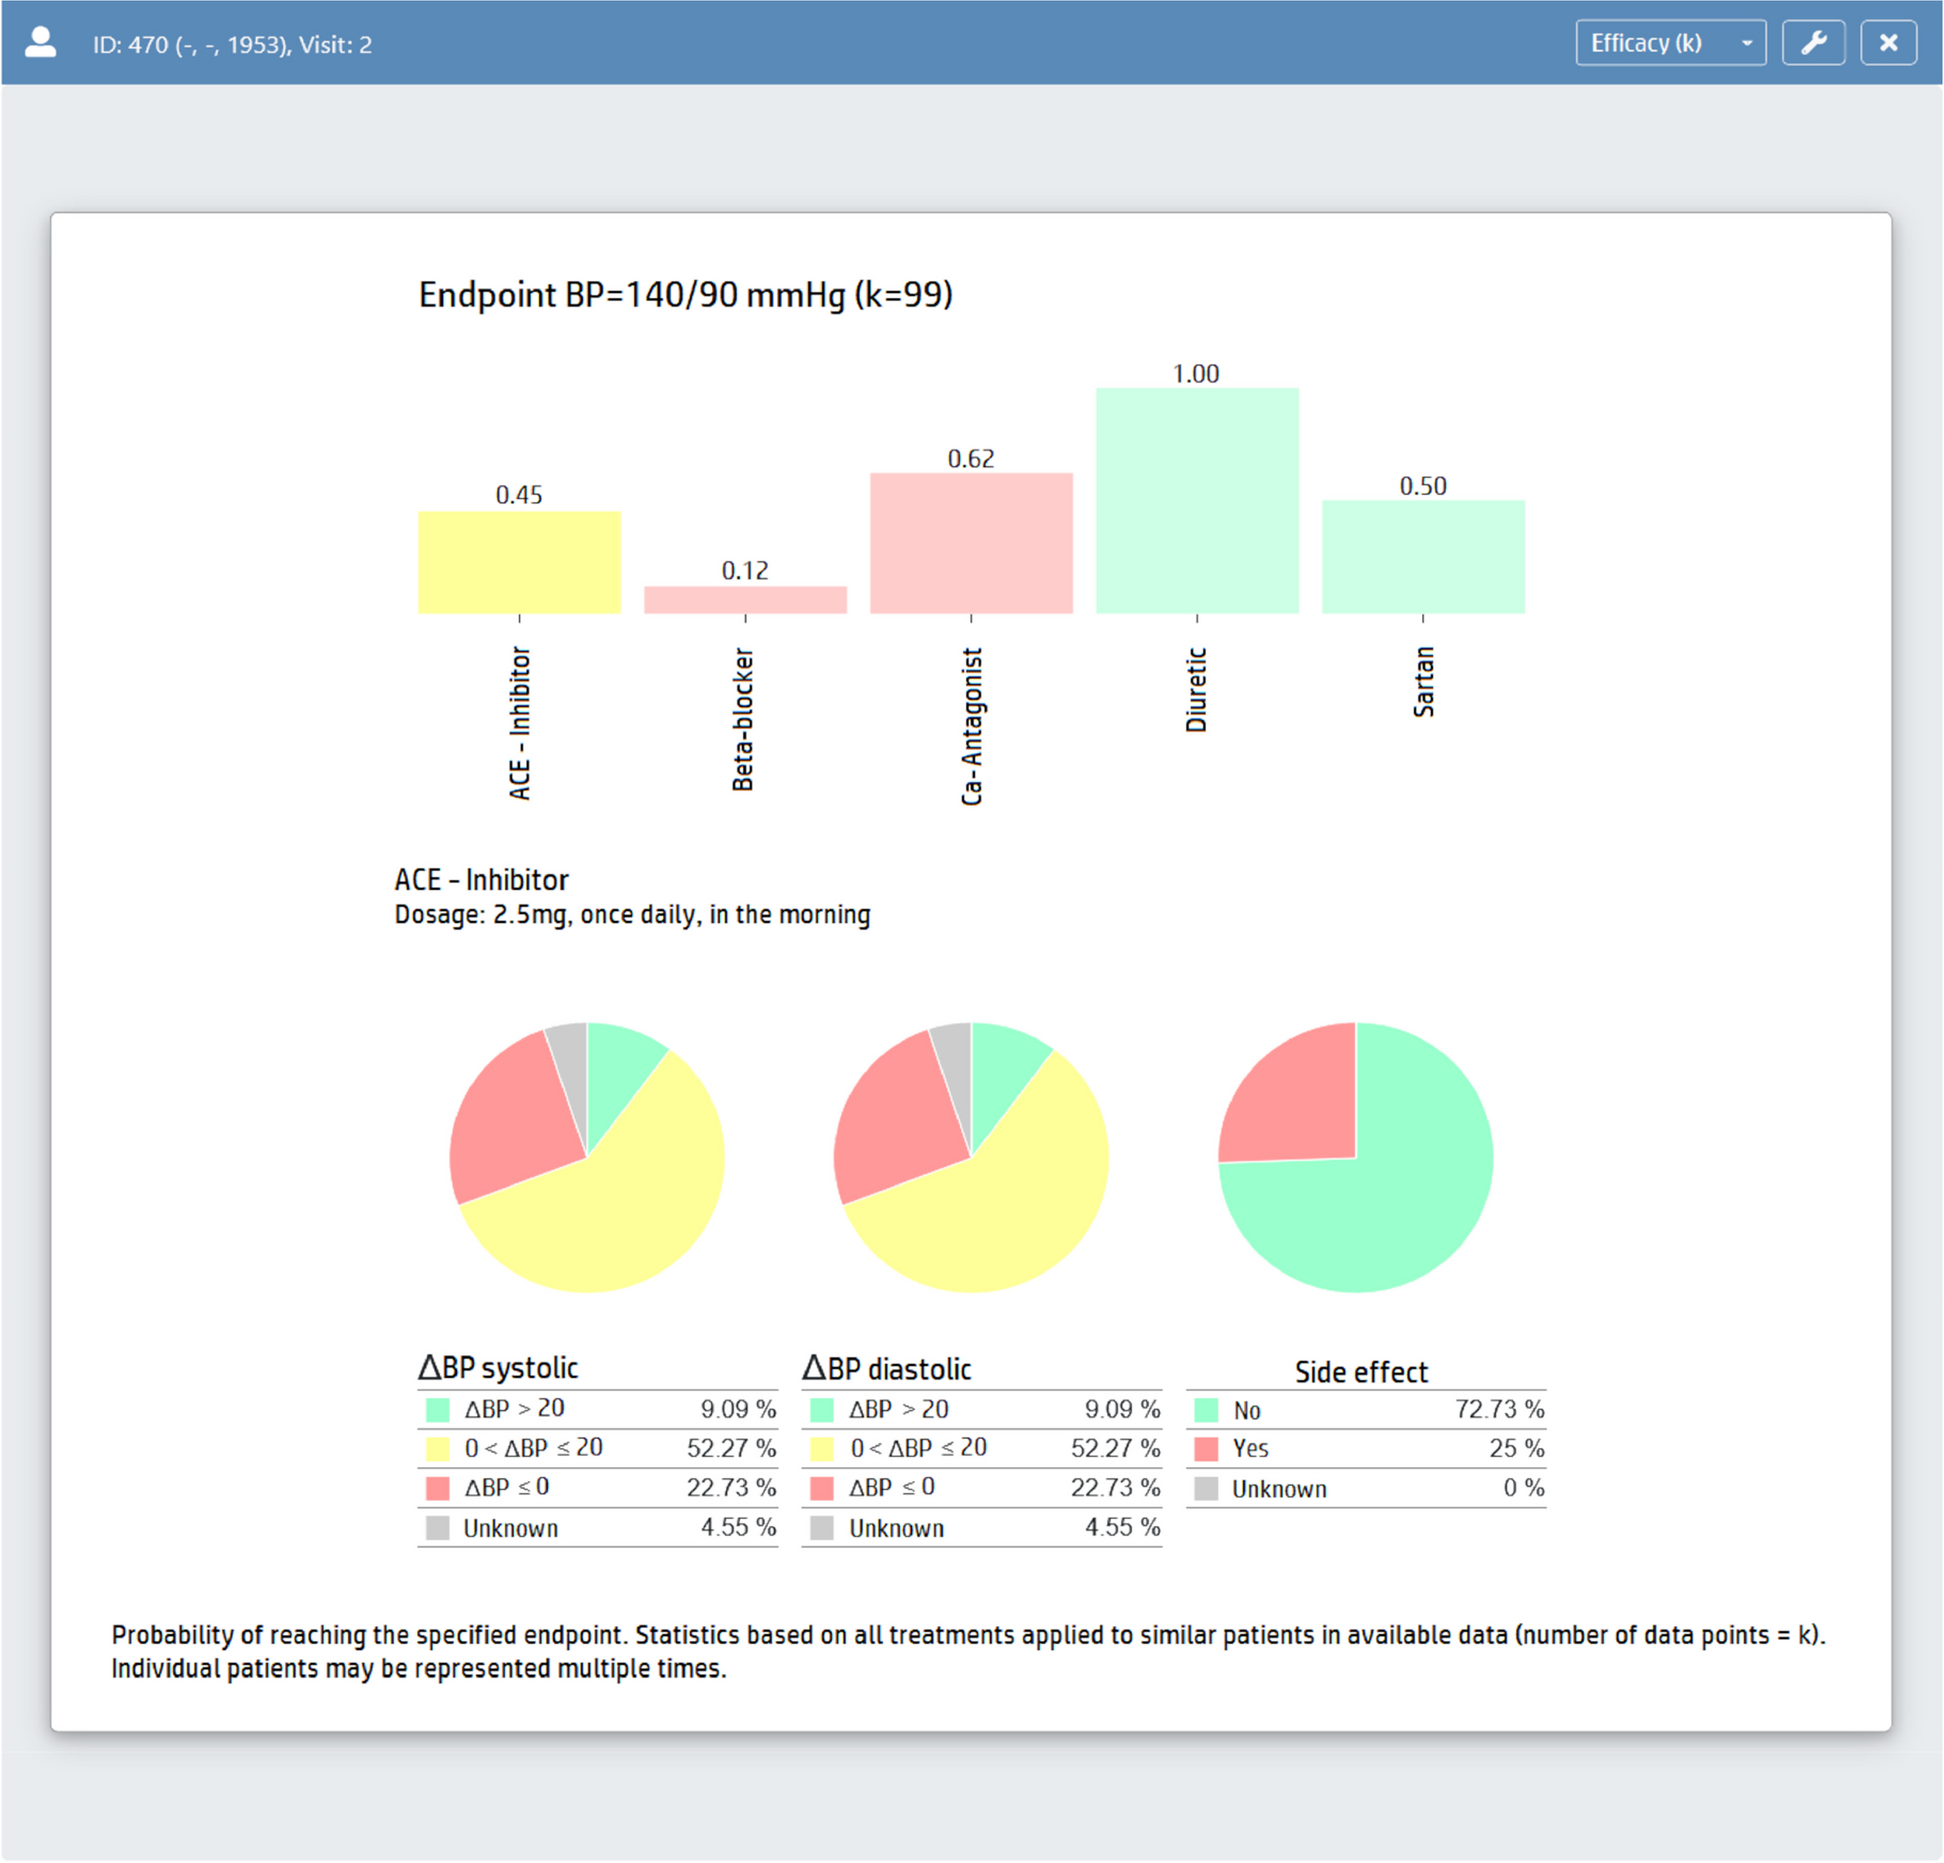
Task: Click the Ca-Antagonist axis label
Action: pyautogui.click(x=971, y=726)
